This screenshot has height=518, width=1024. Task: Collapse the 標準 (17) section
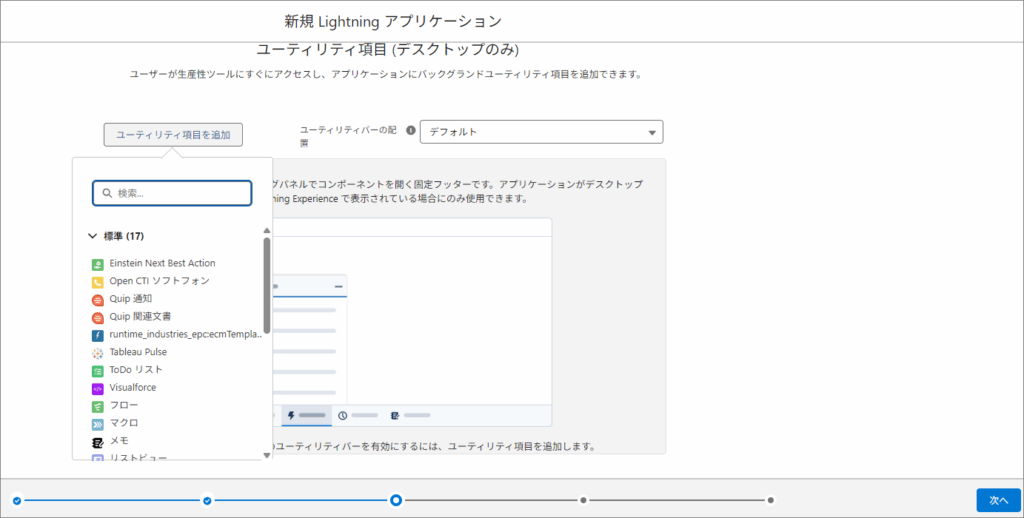[93, 237]
